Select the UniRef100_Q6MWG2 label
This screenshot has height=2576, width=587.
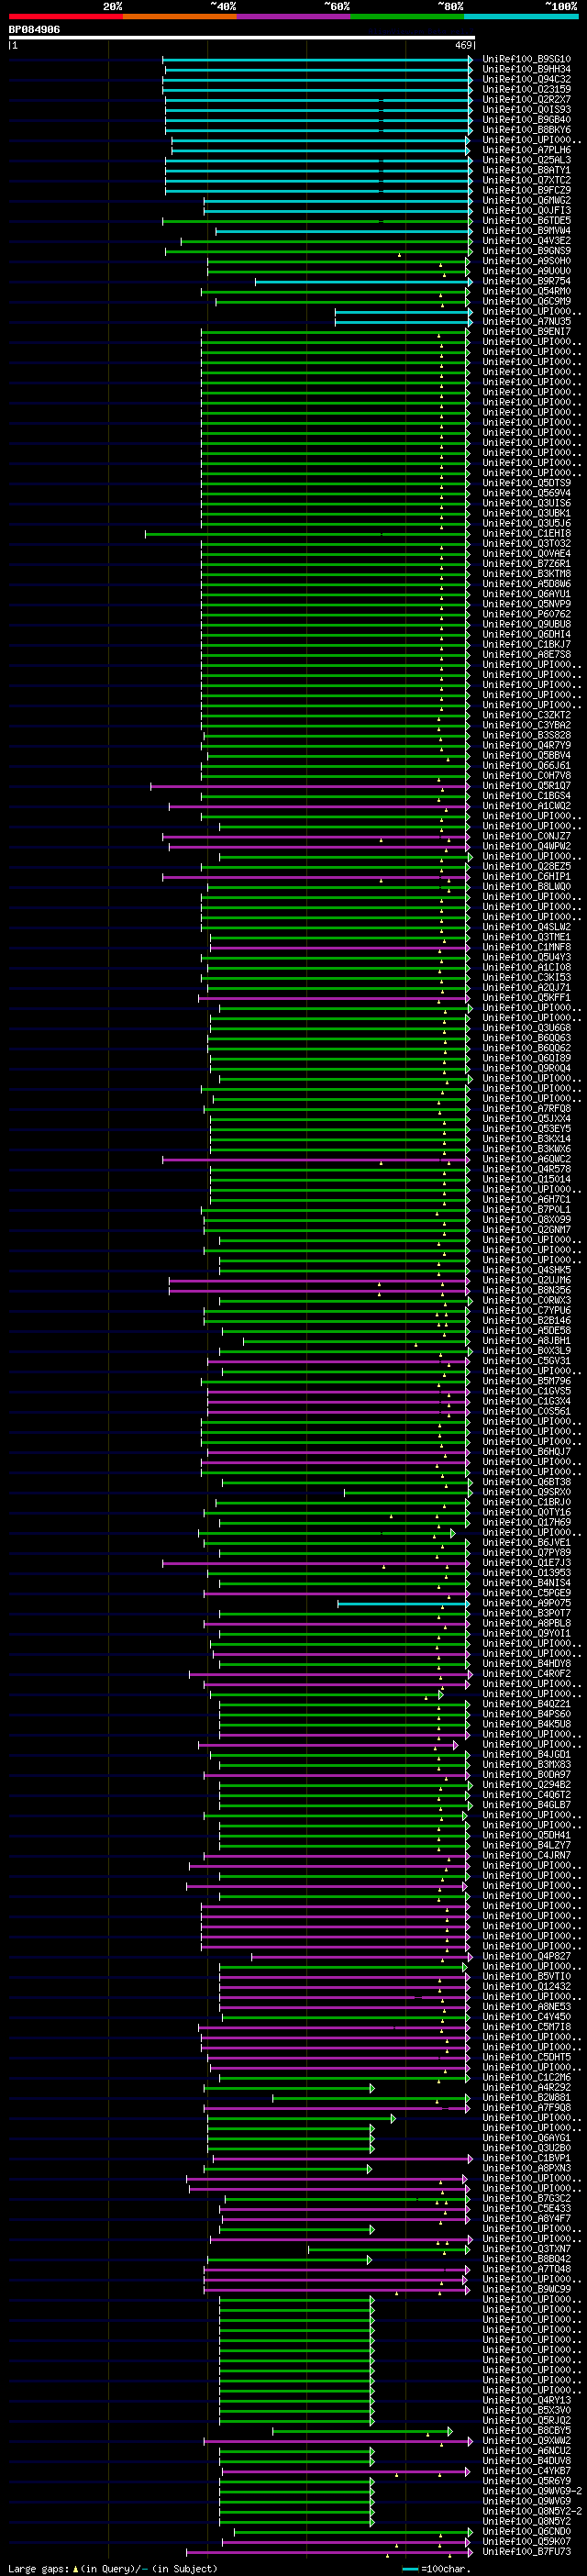coord(526,200)
